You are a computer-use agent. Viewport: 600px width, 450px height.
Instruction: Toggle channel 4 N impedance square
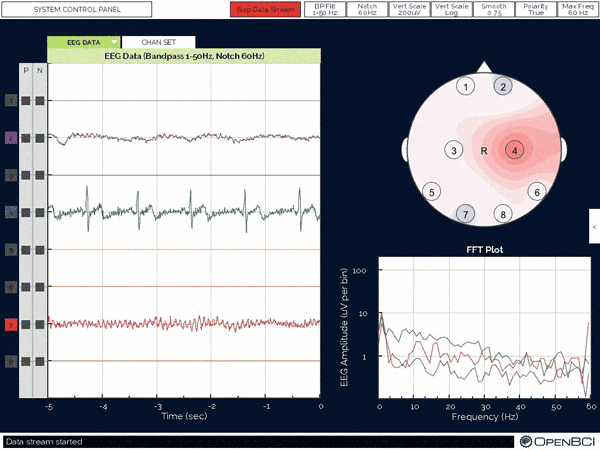pyautogui.click(x=40, y=212)
